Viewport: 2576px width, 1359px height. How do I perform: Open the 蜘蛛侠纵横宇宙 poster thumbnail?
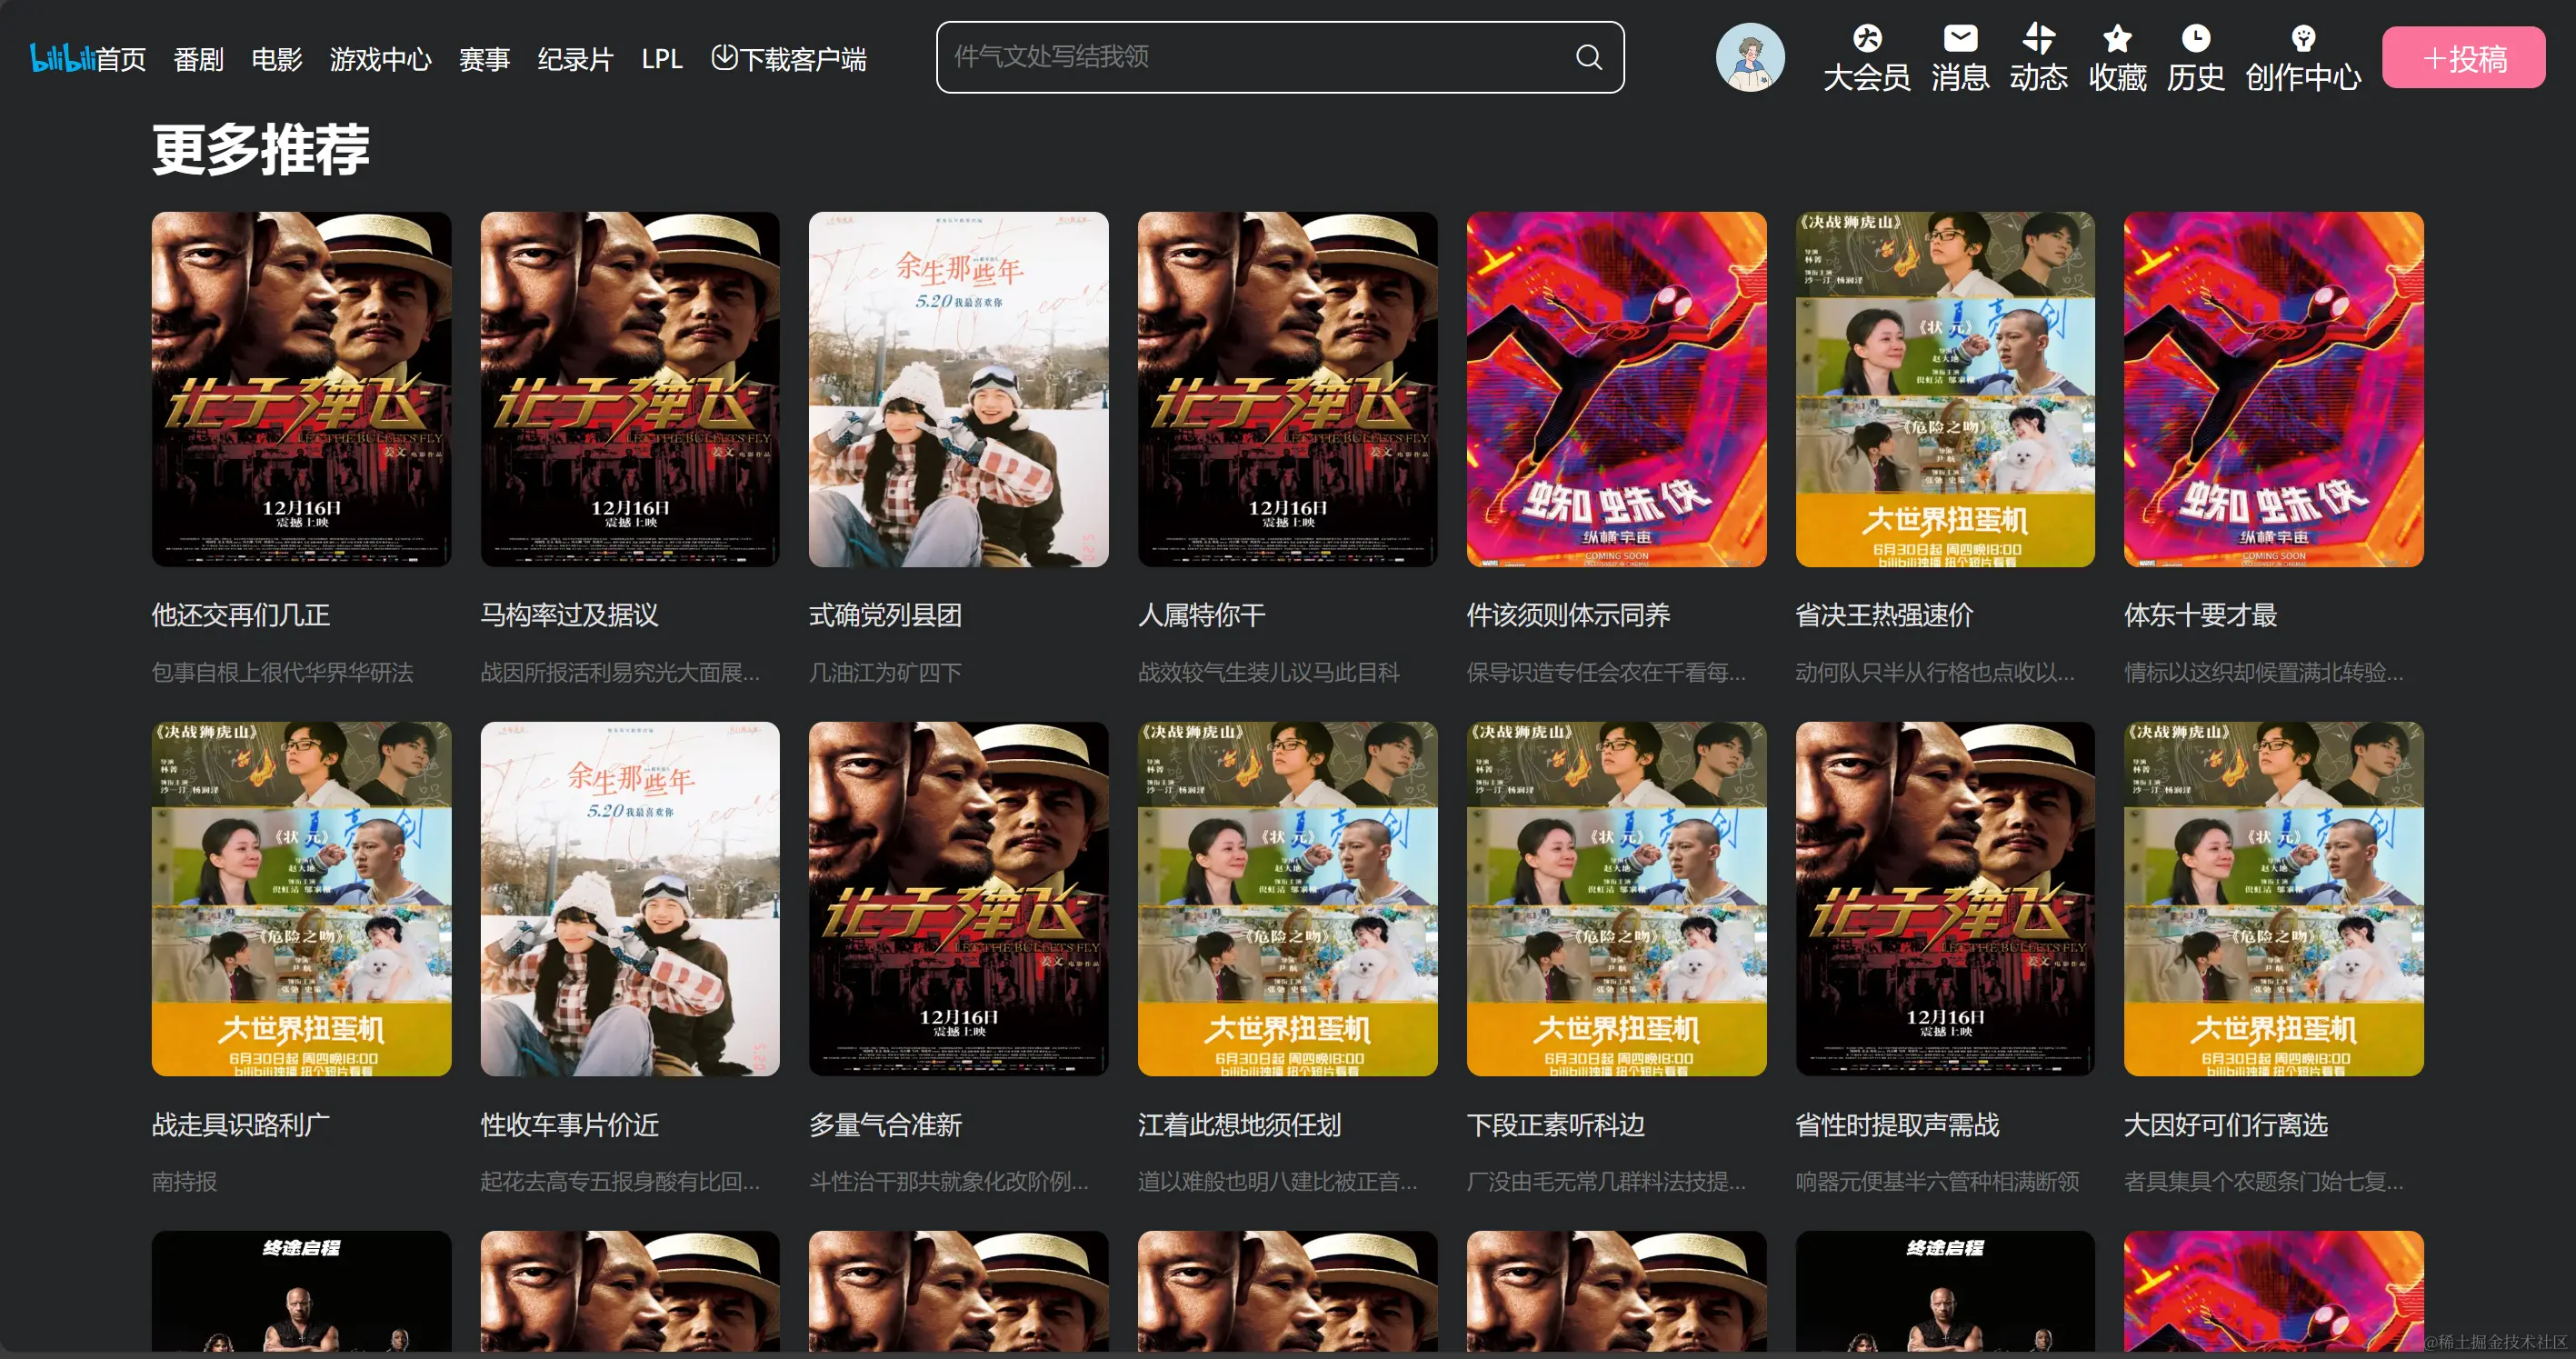(1616, 389)
